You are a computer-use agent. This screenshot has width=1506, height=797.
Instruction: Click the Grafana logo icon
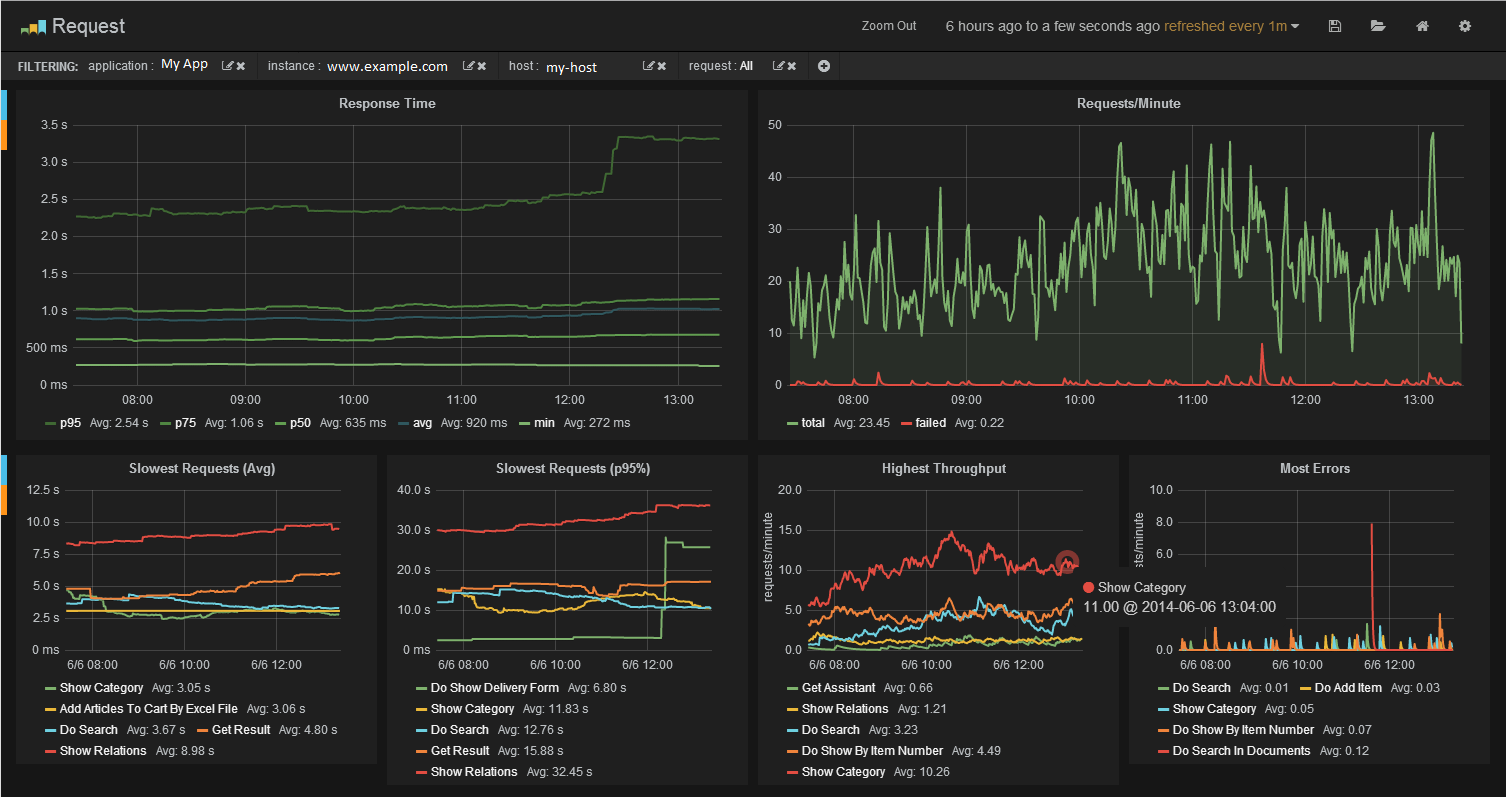[33, 27]
